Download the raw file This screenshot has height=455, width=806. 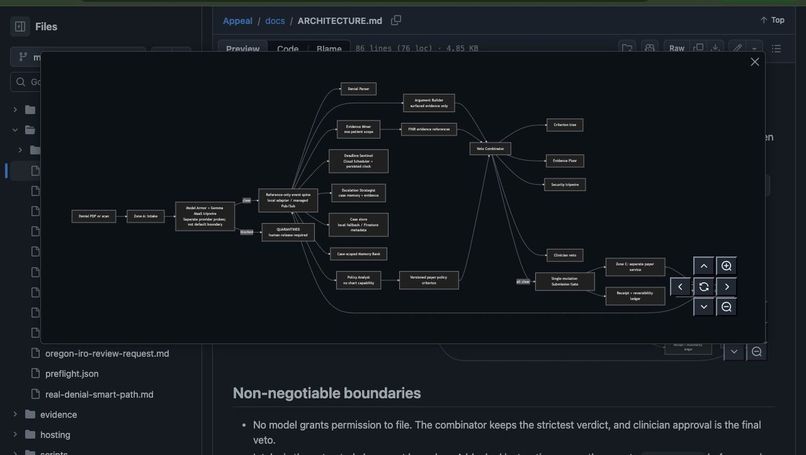pyautogui.click(x=715, y=48)
